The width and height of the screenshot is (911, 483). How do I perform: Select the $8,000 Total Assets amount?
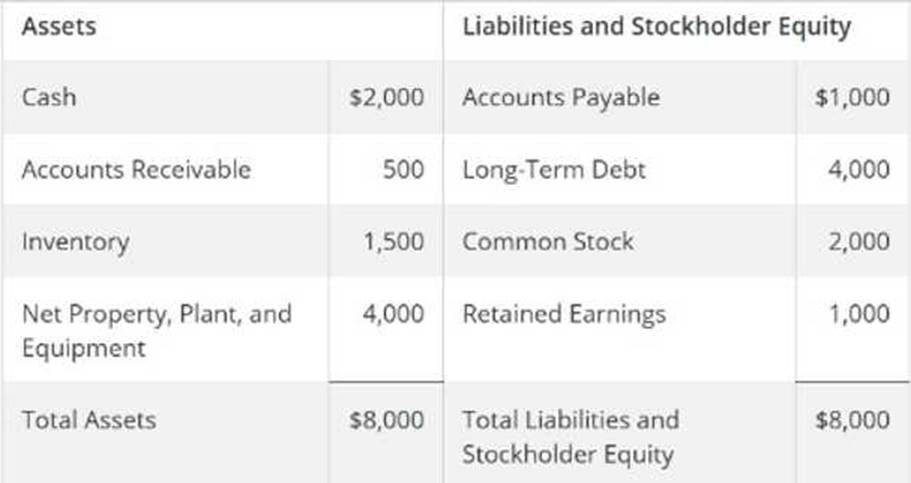click(387, 419)
